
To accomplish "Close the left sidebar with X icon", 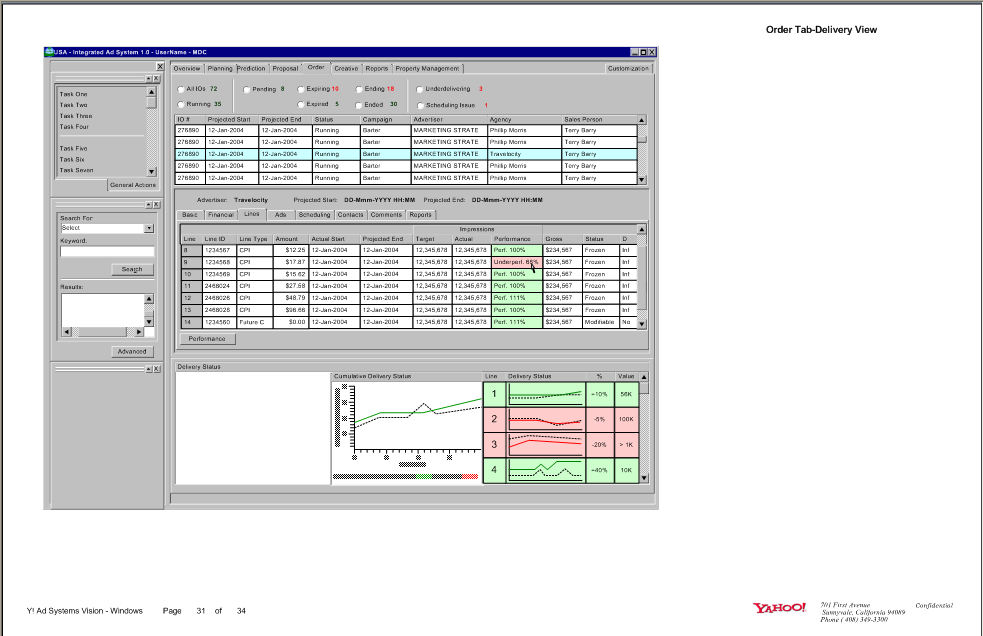I will tap(159, 67).
